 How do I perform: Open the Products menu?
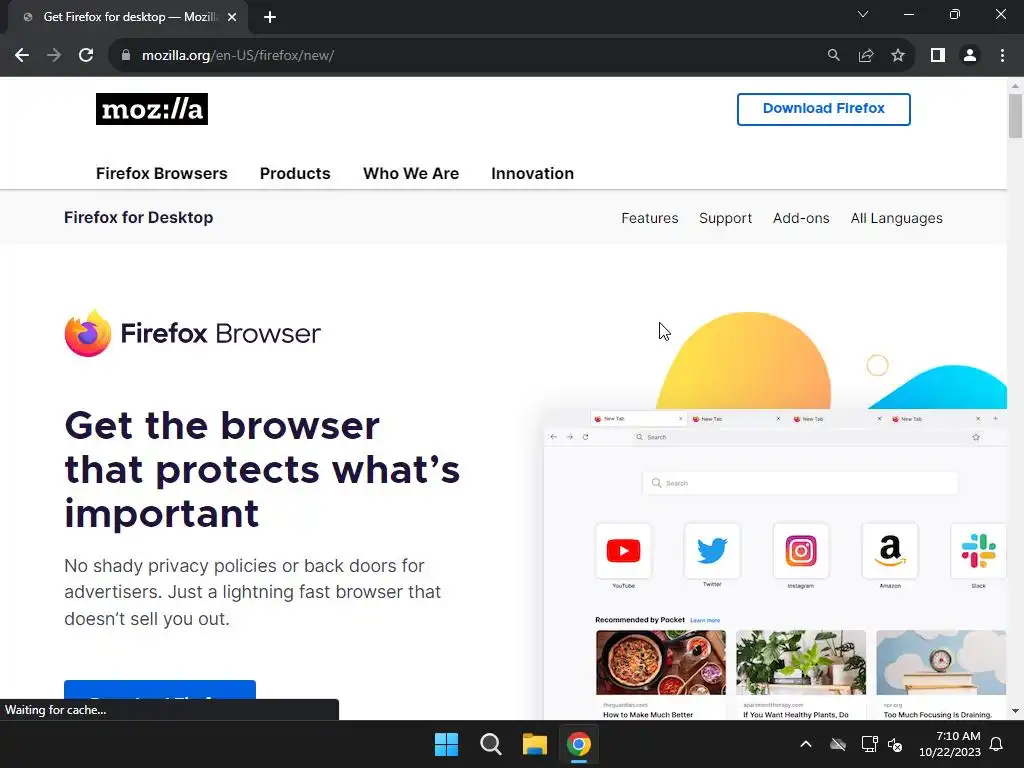click(295, 174)
